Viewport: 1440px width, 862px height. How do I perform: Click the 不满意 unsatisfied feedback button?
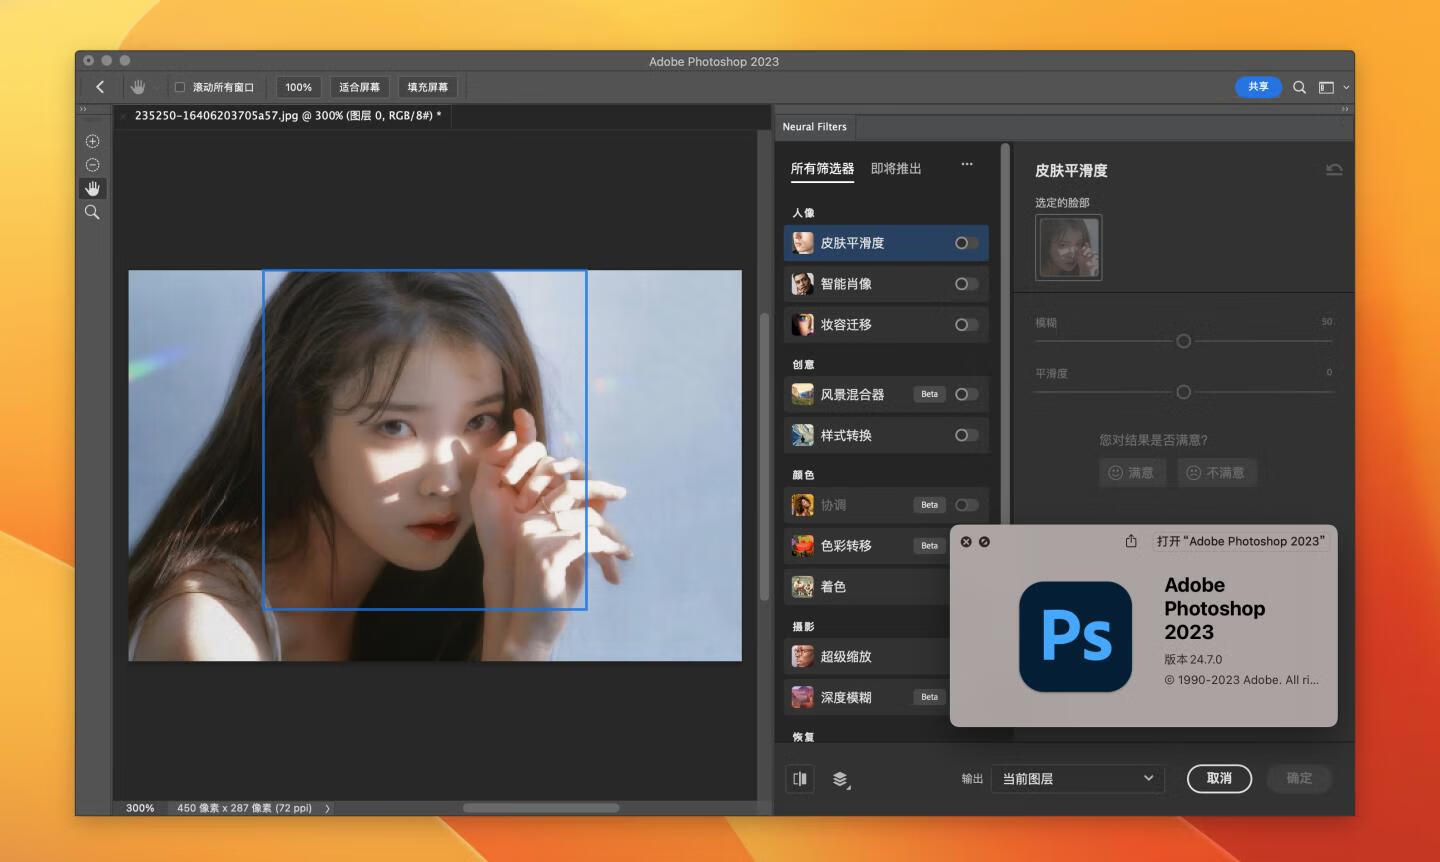coord(1216,473)
